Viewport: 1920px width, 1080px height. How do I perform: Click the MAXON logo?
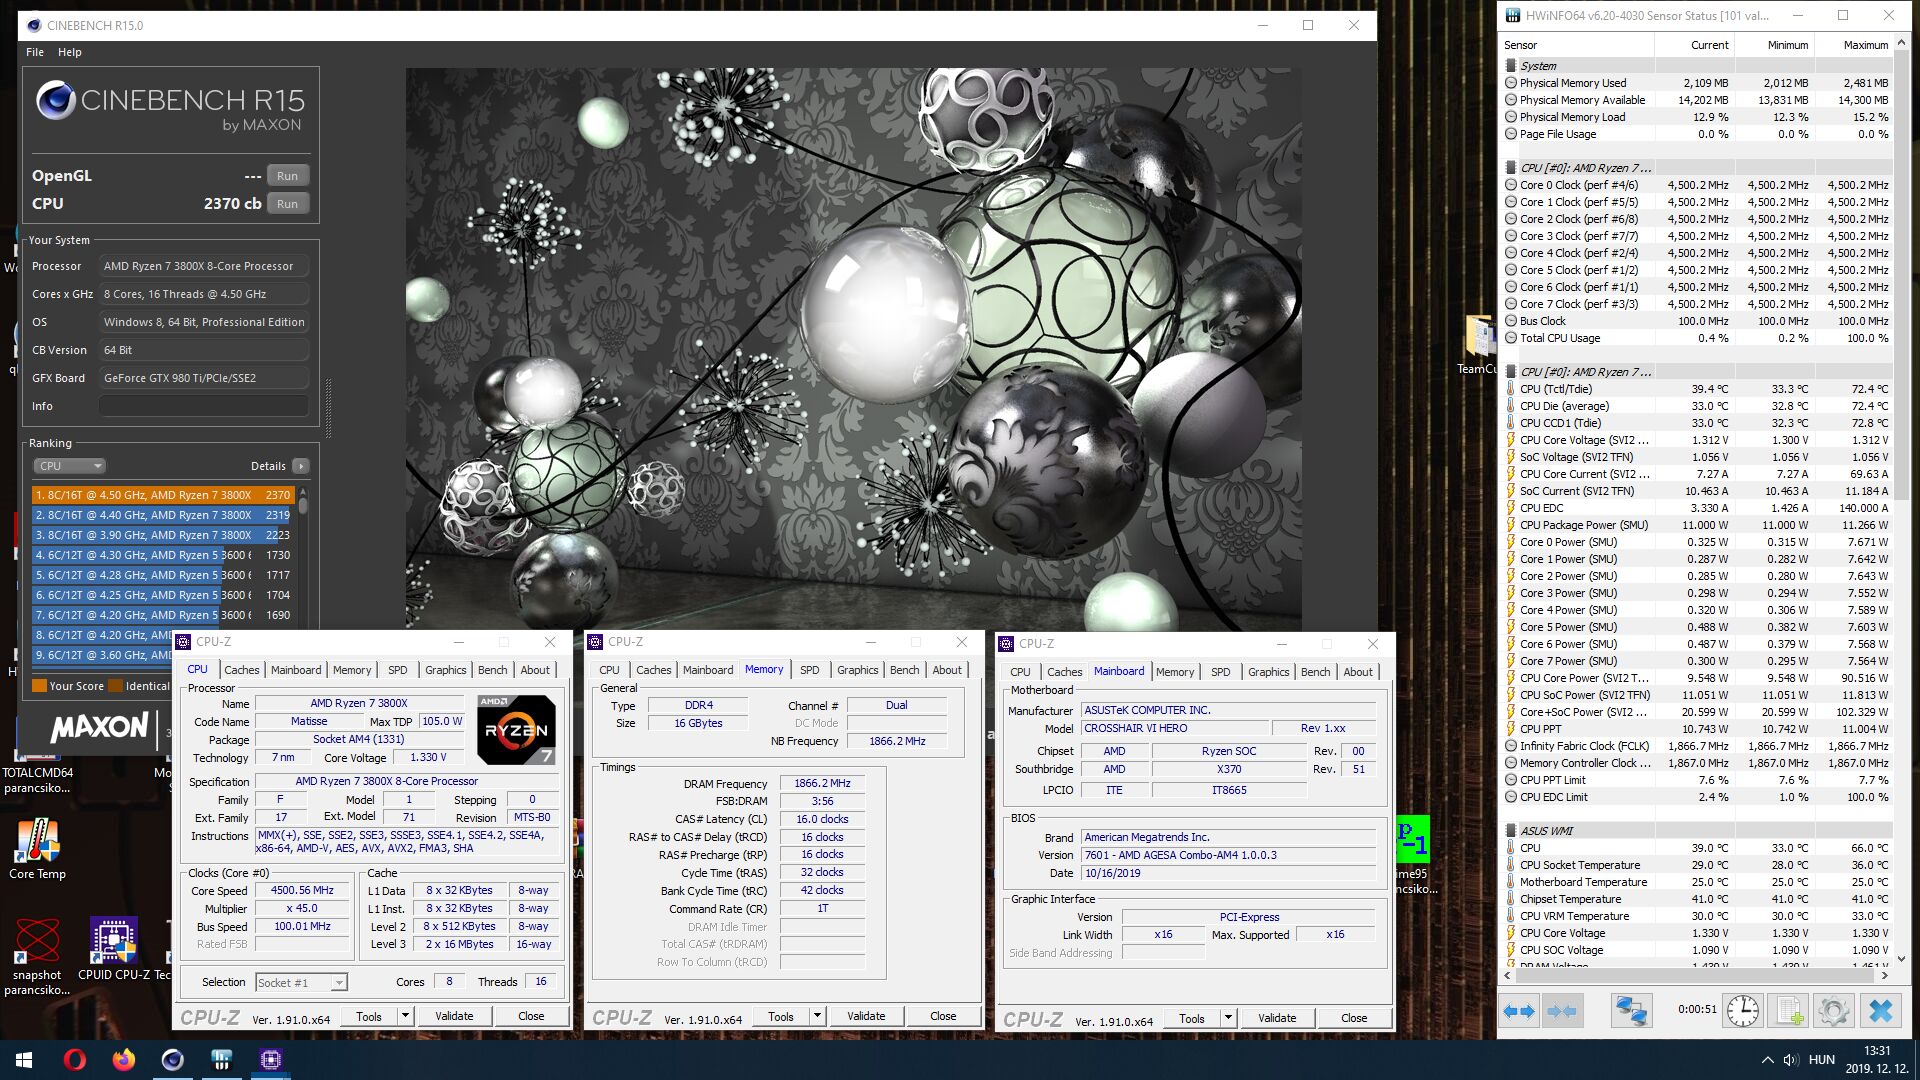tap(99, 727)
